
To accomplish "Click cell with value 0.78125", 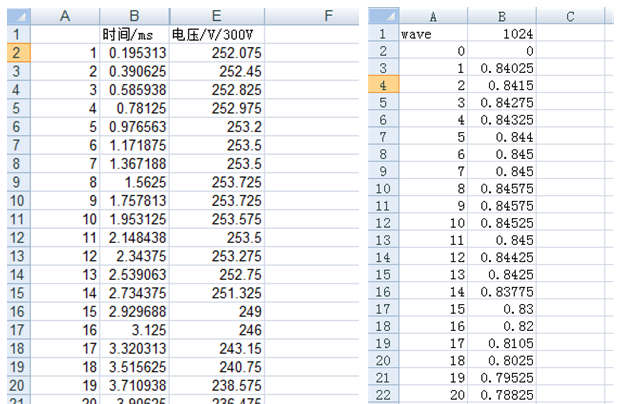I will pyautogui.click(x=134, y=108).
